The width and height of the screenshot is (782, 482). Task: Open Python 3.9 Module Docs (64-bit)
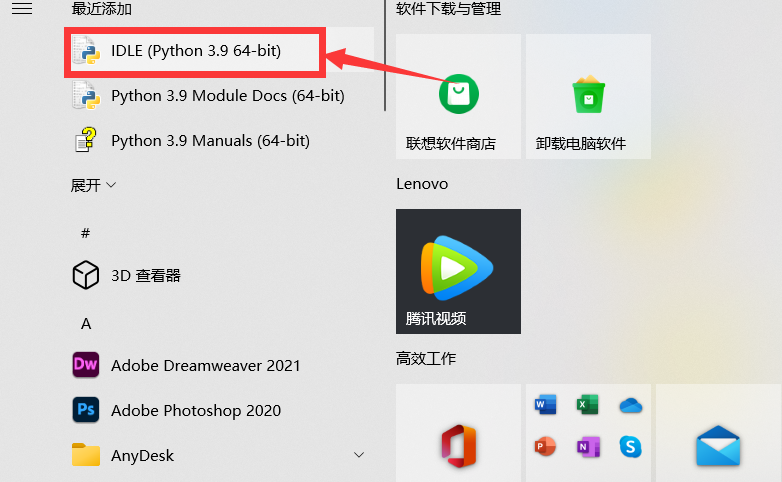point(219,96)
